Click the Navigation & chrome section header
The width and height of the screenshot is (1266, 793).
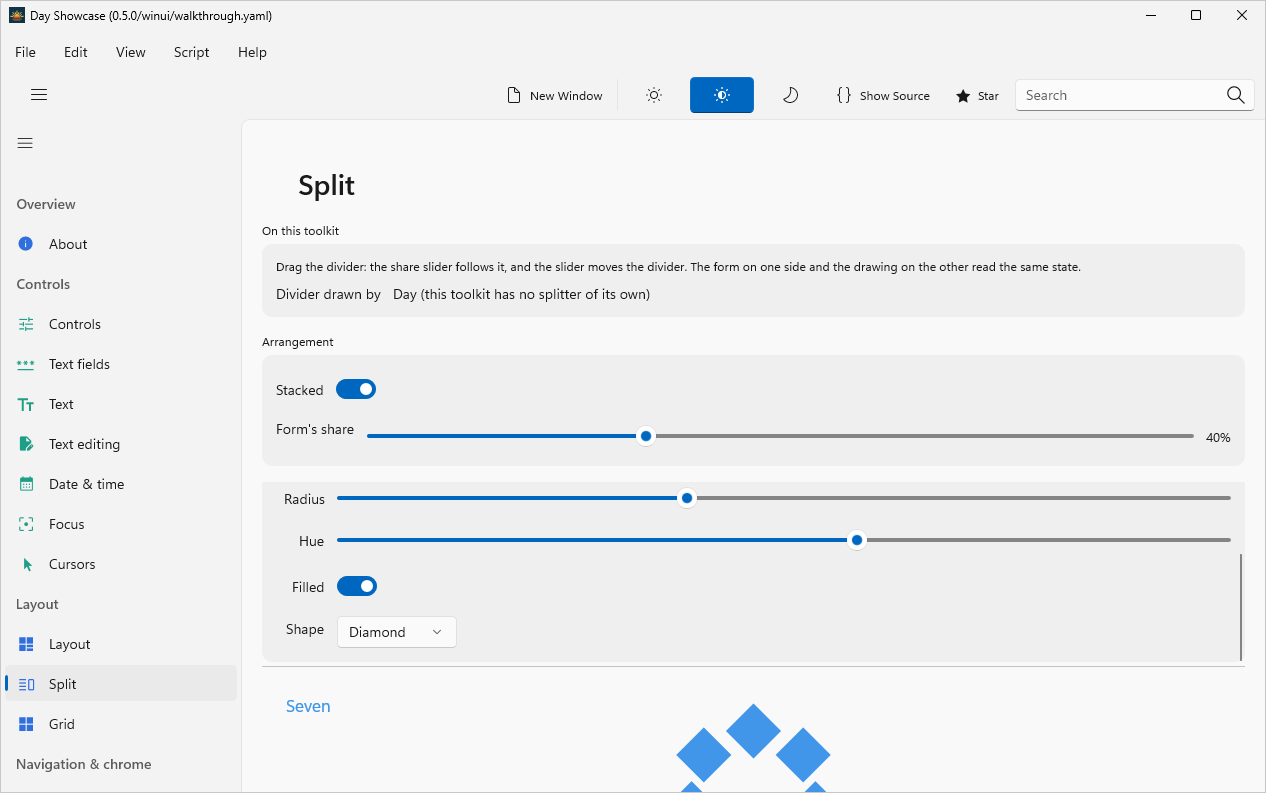[x=84, y=764]
